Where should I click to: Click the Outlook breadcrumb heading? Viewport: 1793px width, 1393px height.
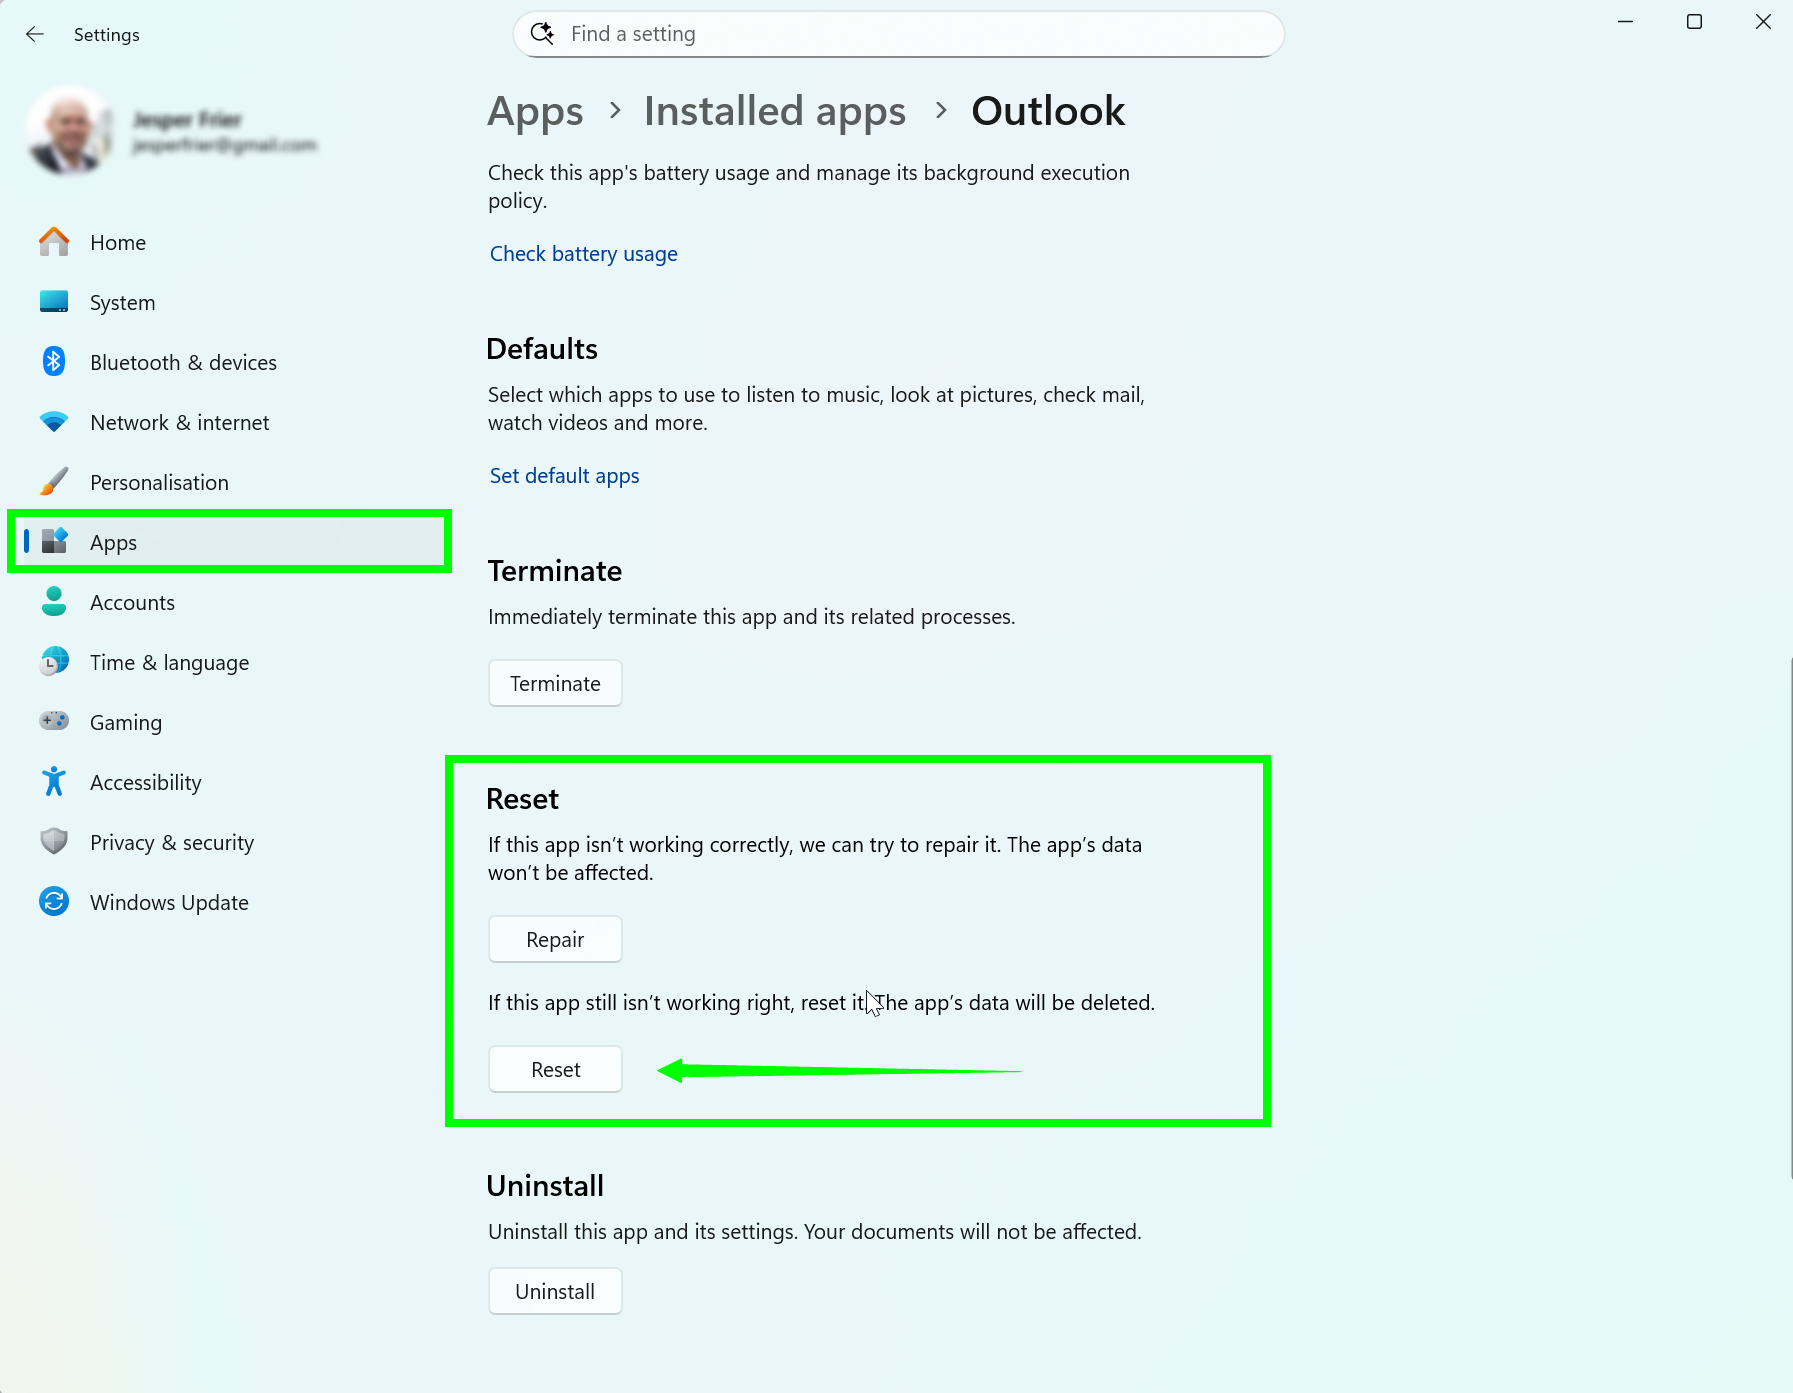1048,111
